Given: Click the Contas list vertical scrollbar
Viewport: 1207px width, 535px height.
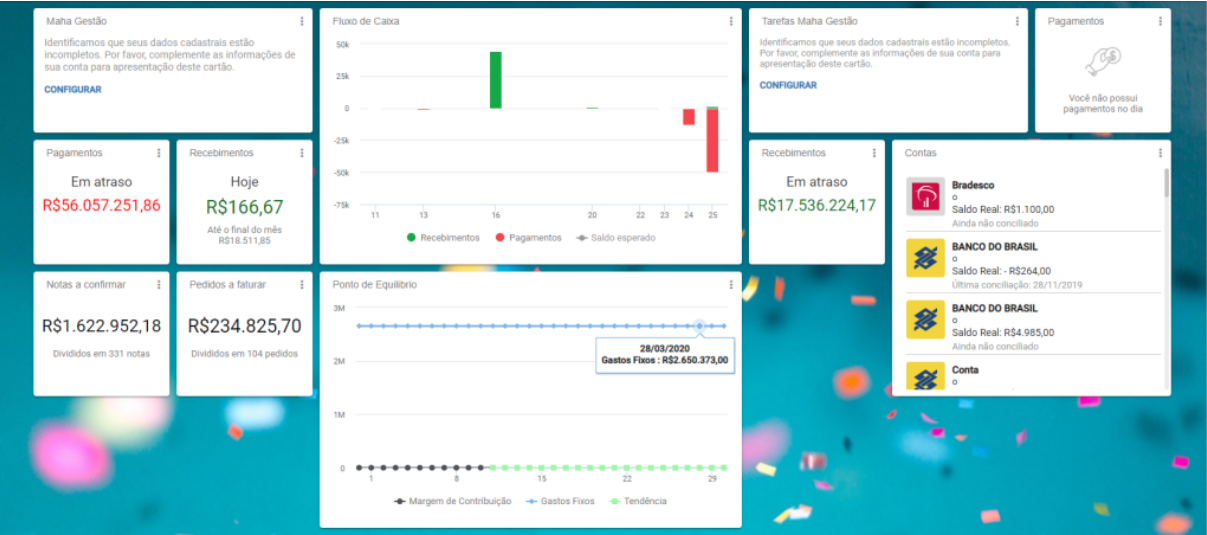Looking at the screenshot, I should tap(1166, 185).
